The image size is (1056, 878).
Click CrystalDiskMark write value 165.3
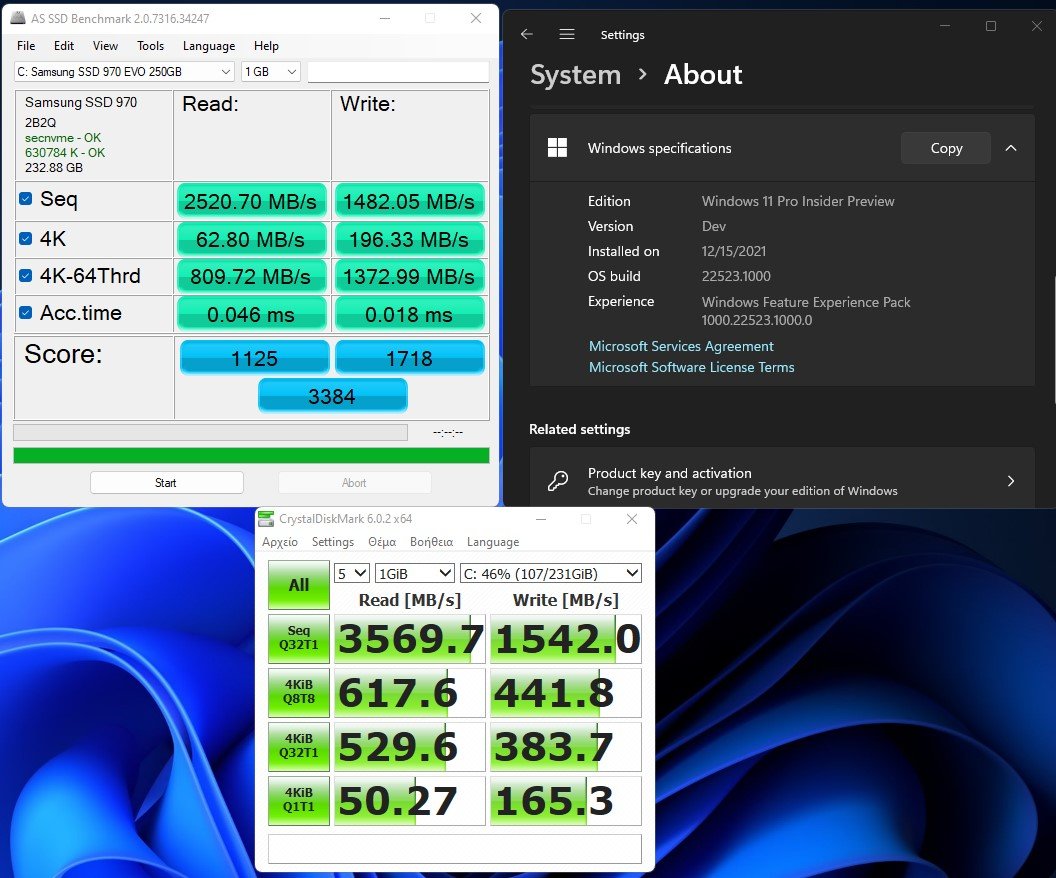point(566,801)
